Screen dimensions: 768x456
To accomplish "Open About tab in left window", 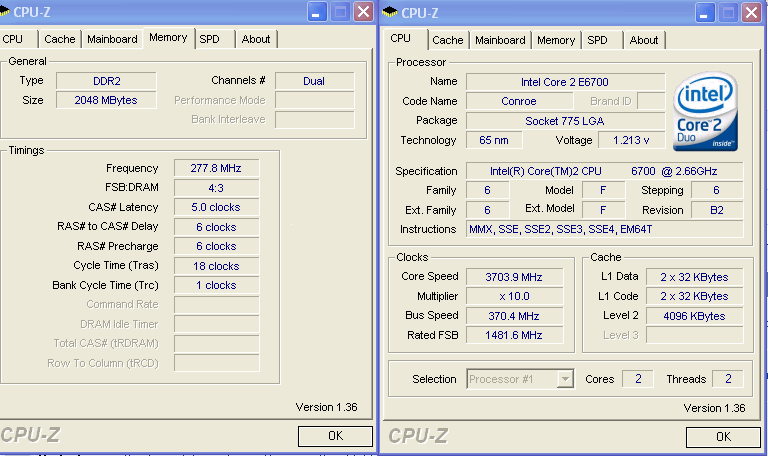I will (x=256, y=39).
